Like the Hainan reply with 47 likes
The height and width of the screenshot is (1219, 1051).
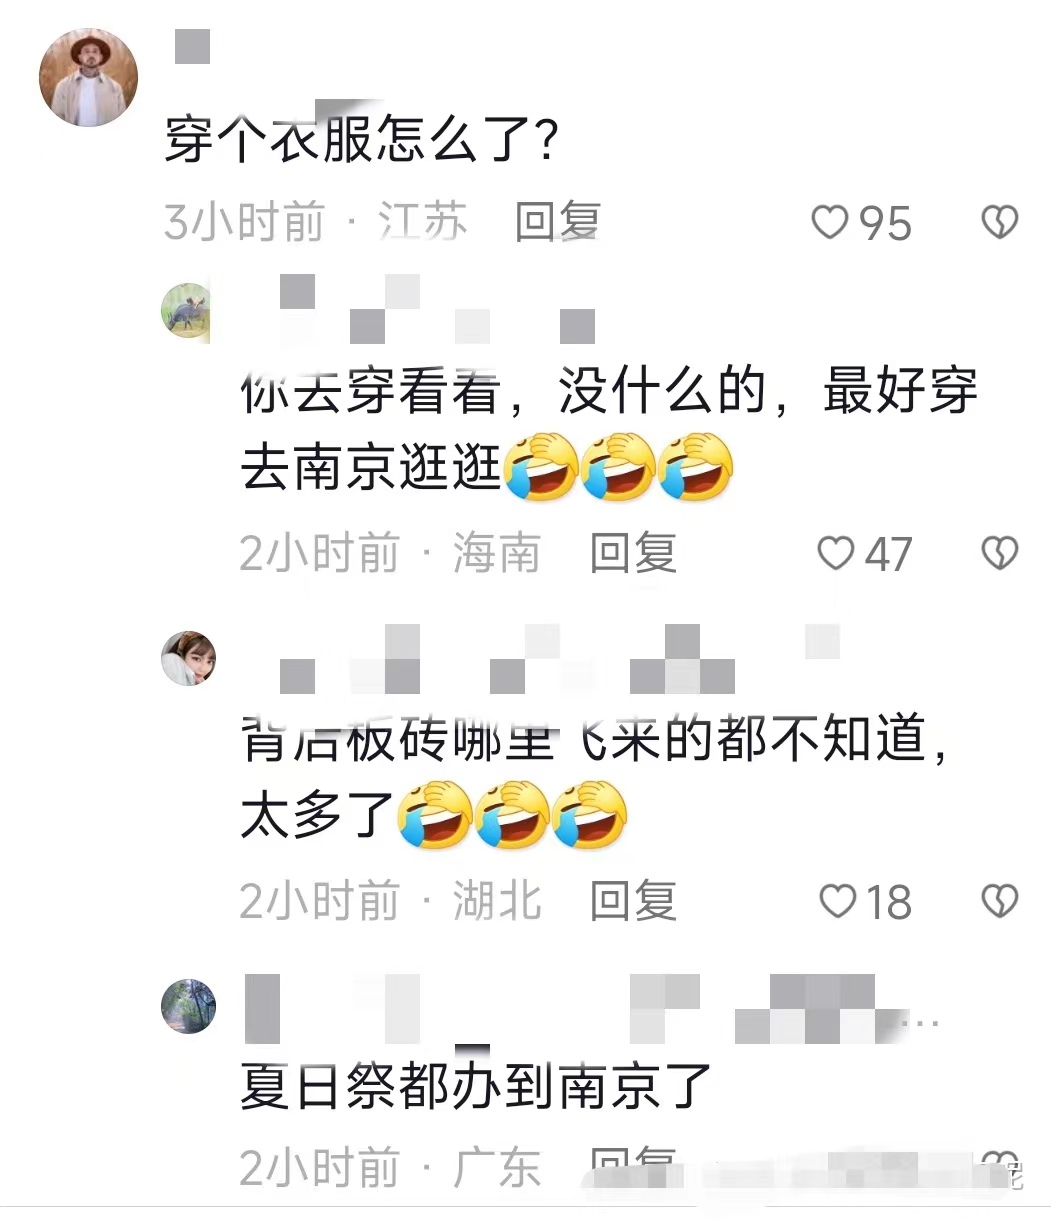pyautogui.click(x=836, y=553)
